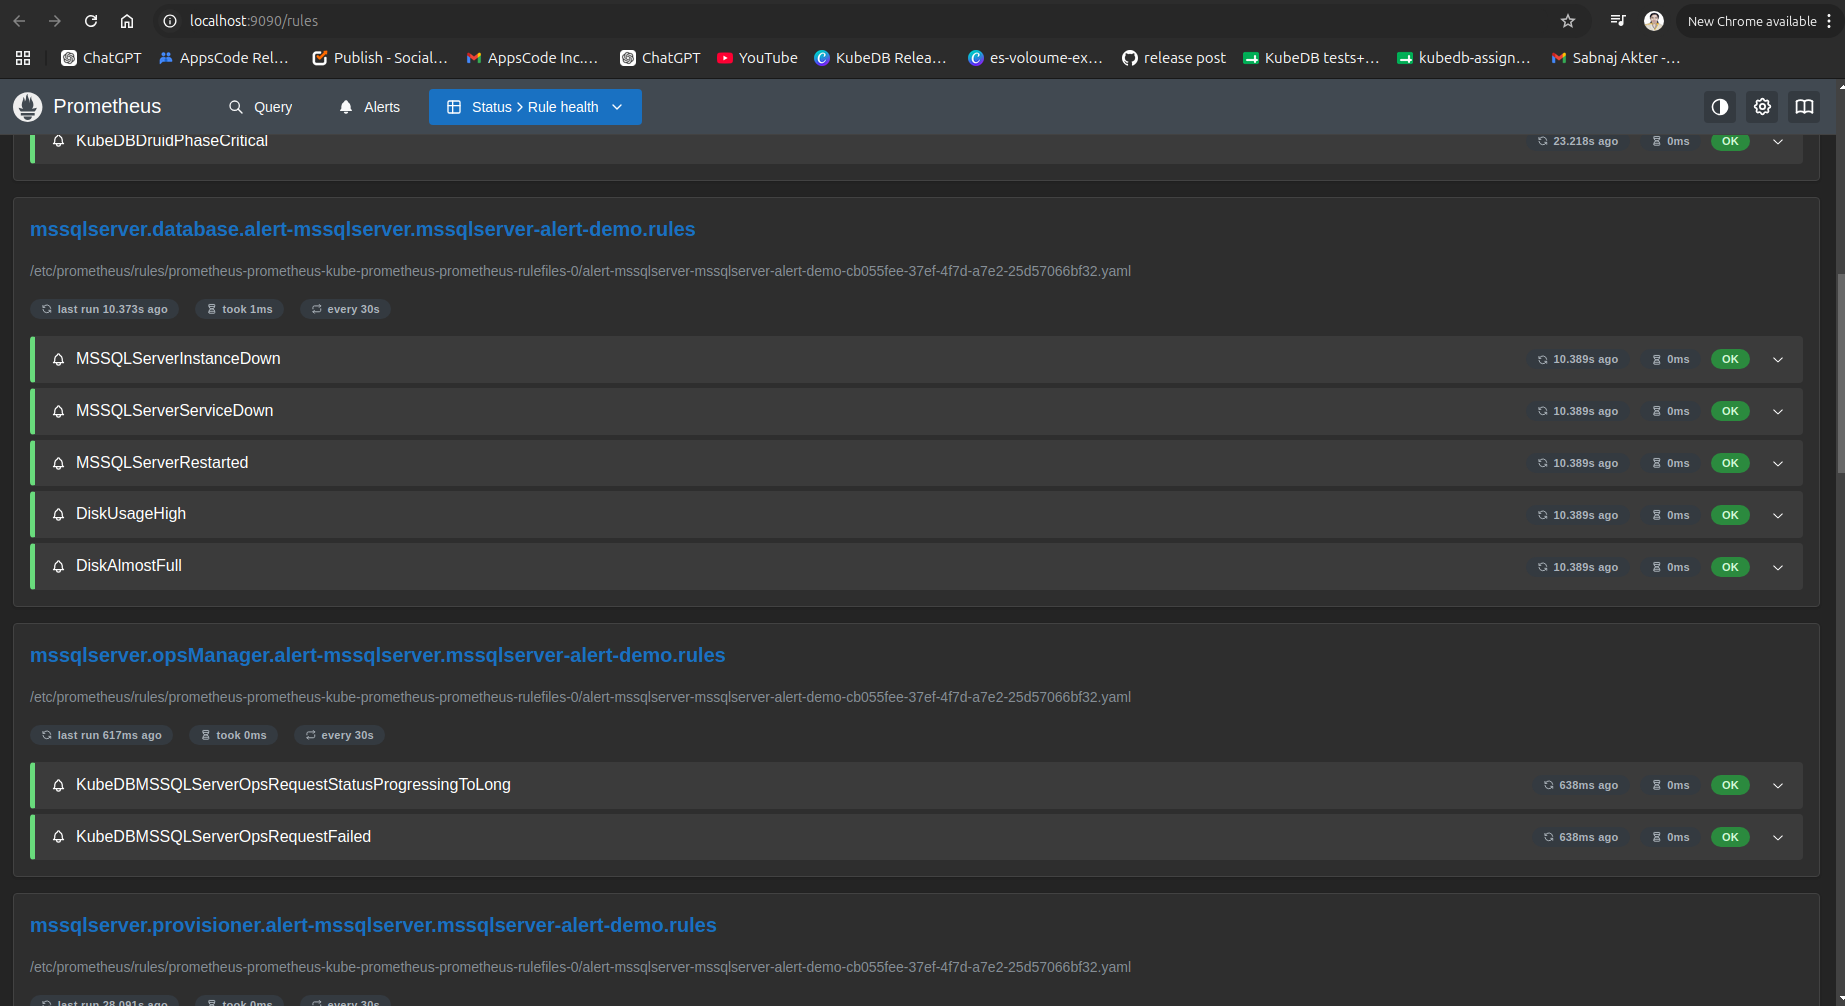The image size is (1845, 1006).
Task: Open mssqlserver.provisioner.alert rule group link
Action: (x=373, y=925)
